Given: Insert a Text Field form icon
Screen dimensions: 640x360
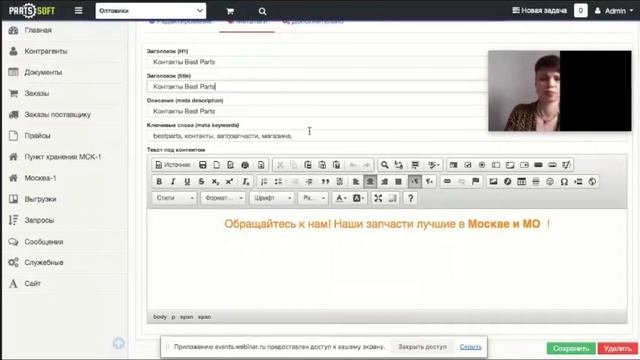Looking at the screenshot, I should (x=496, y=165).
